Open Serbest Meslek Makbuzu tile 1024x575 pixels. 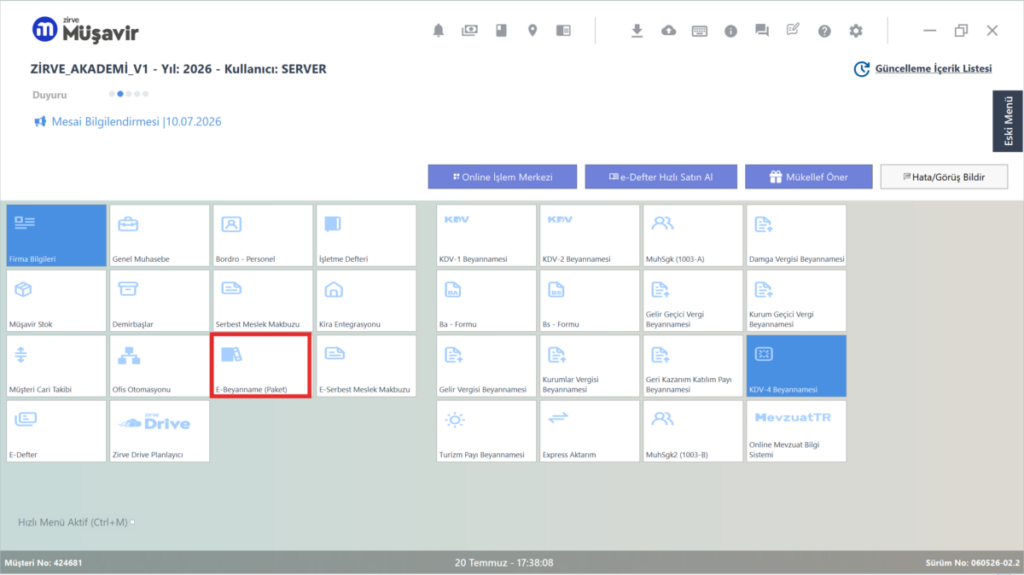click(263, 301)
